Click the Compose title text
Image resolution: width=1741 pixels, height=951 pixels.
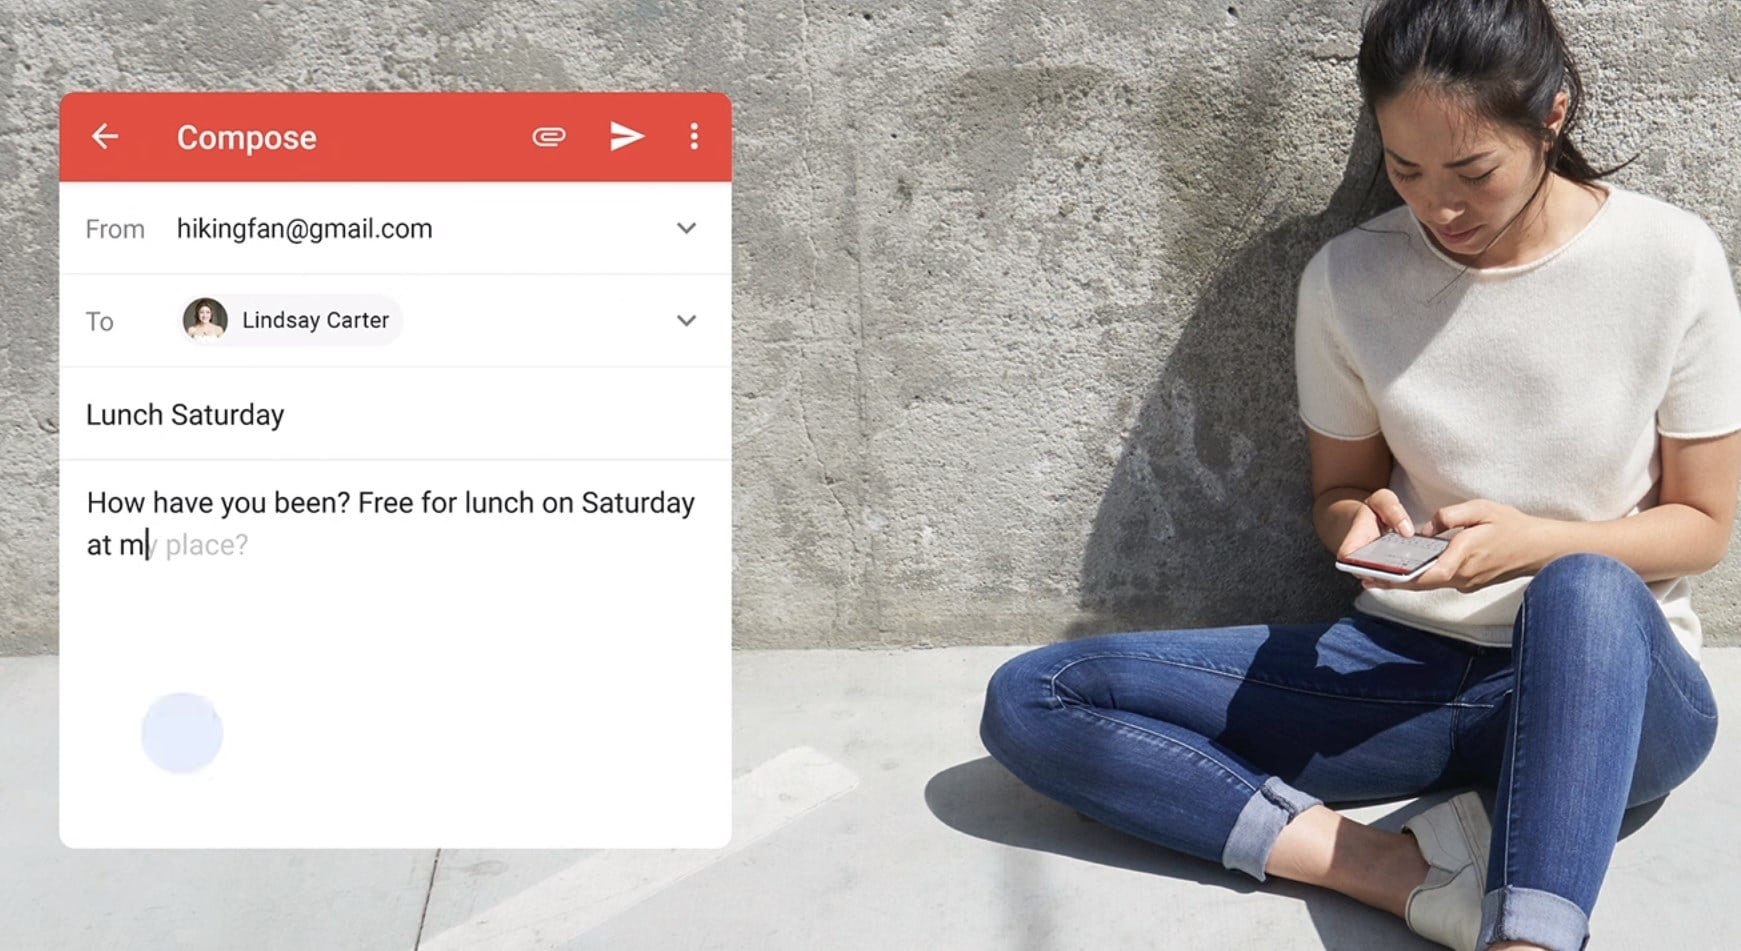click(247, 137)
